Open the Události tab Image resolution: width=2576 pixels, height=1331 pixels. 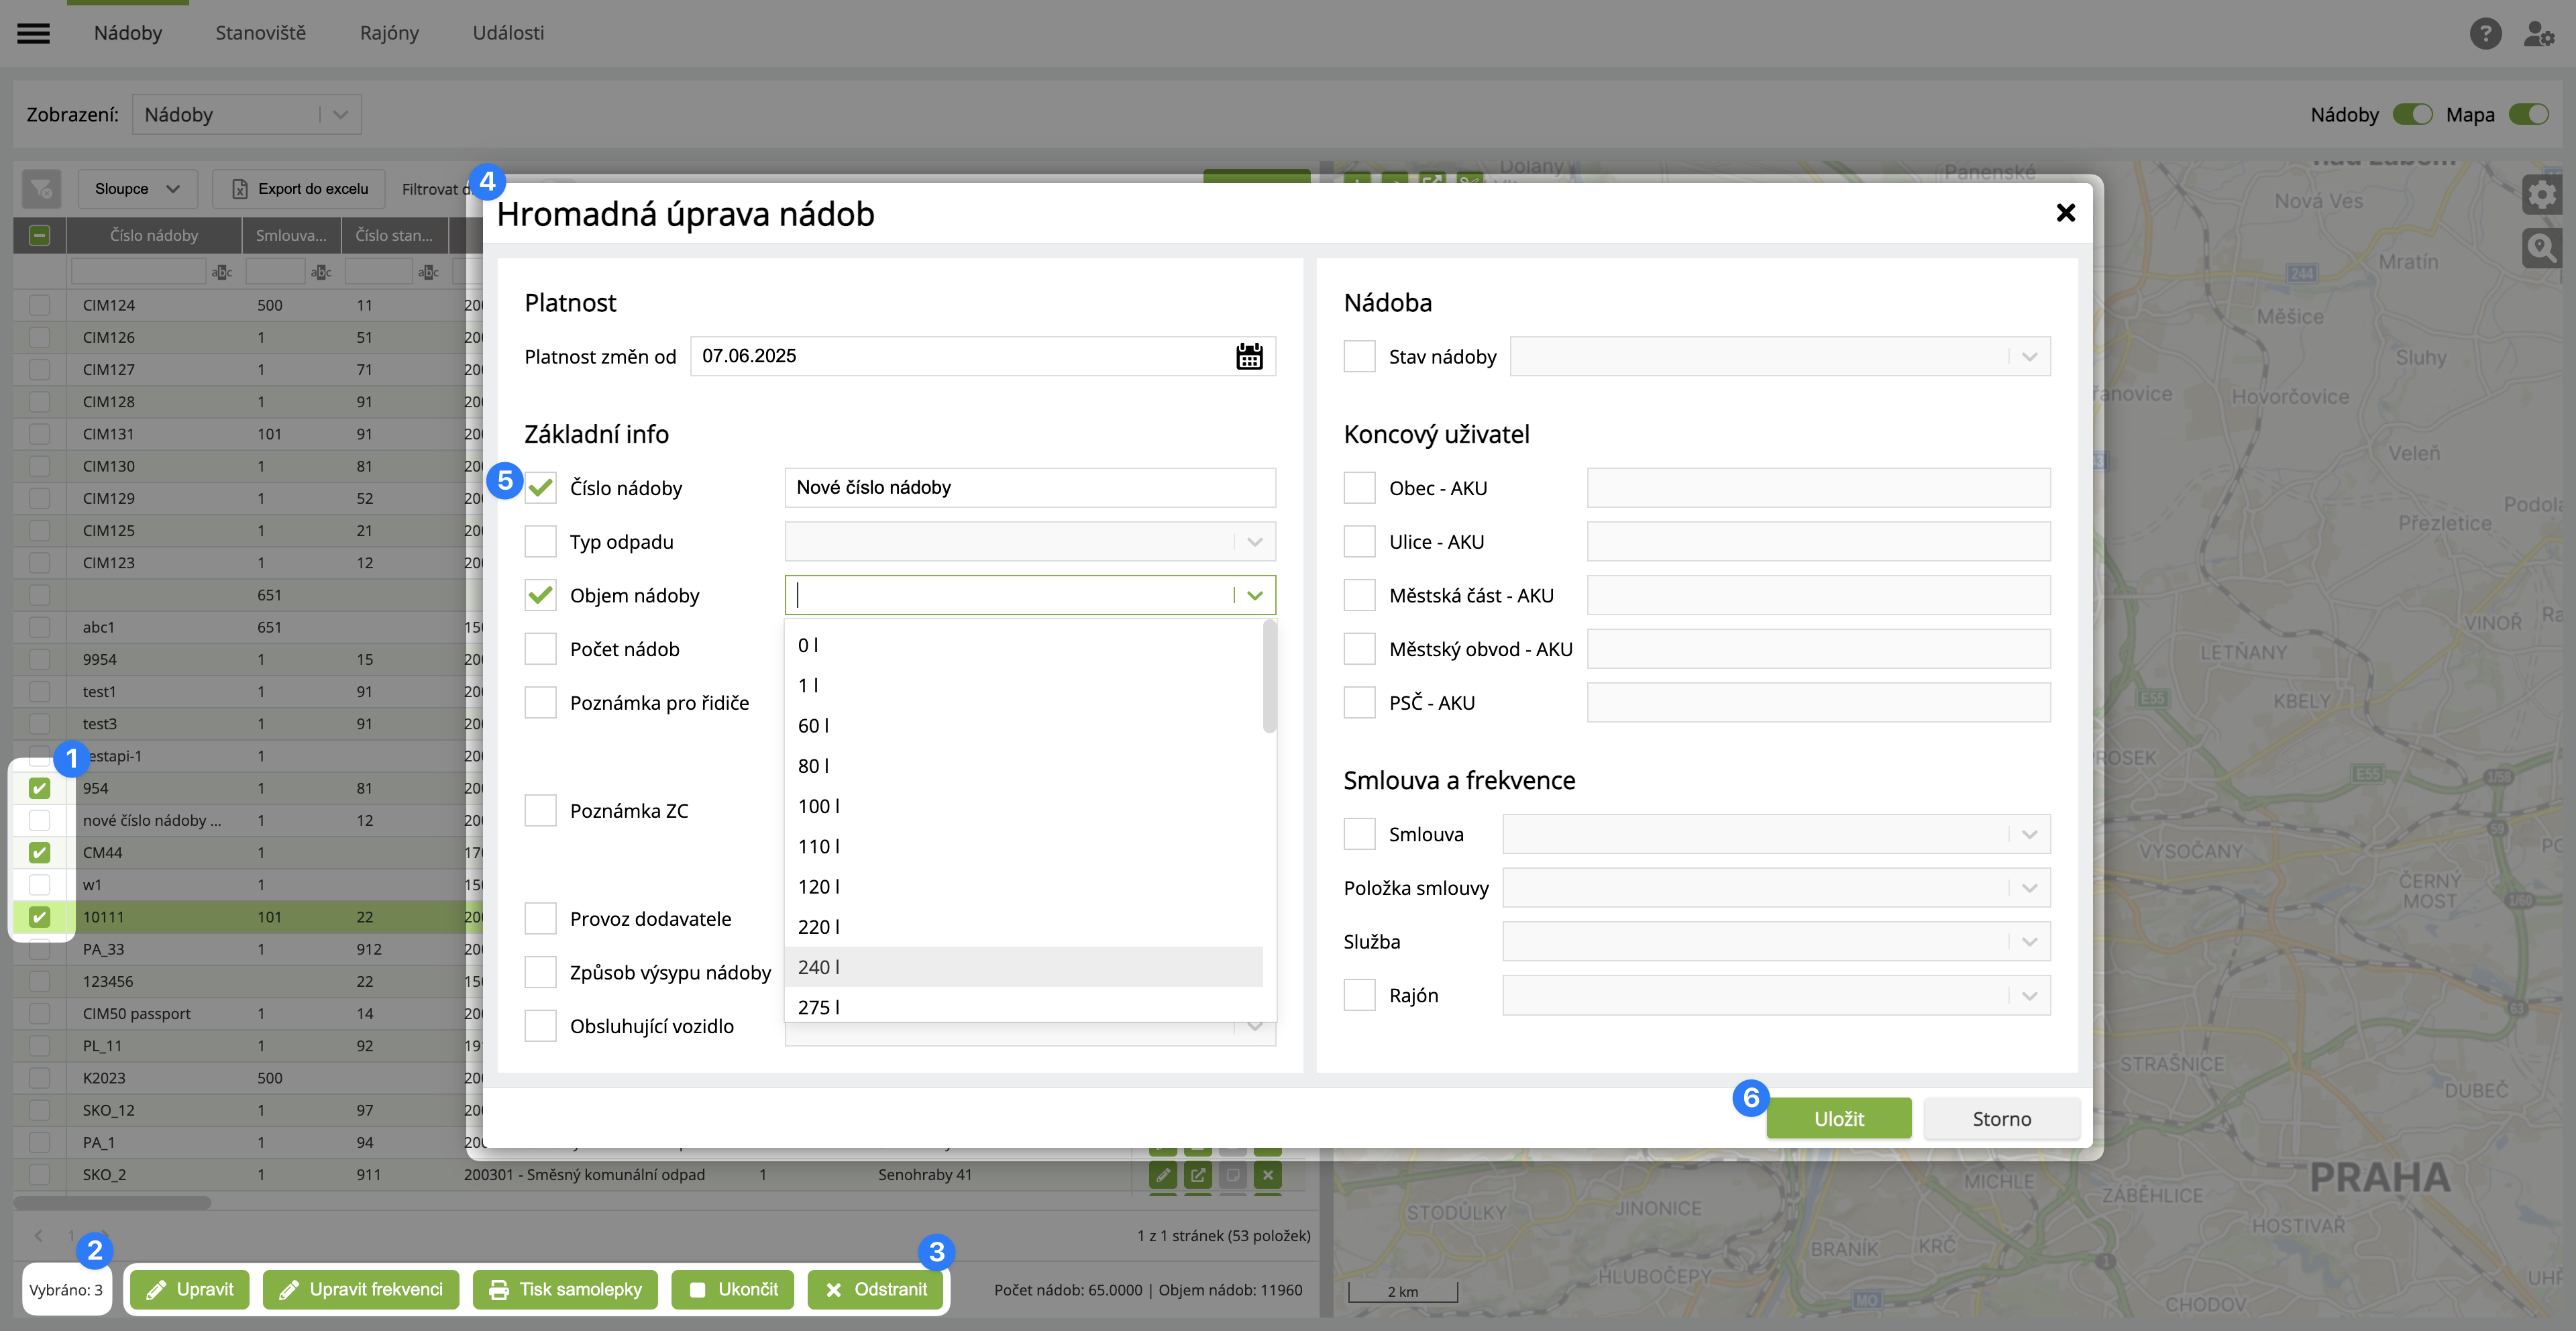[508, 33]
